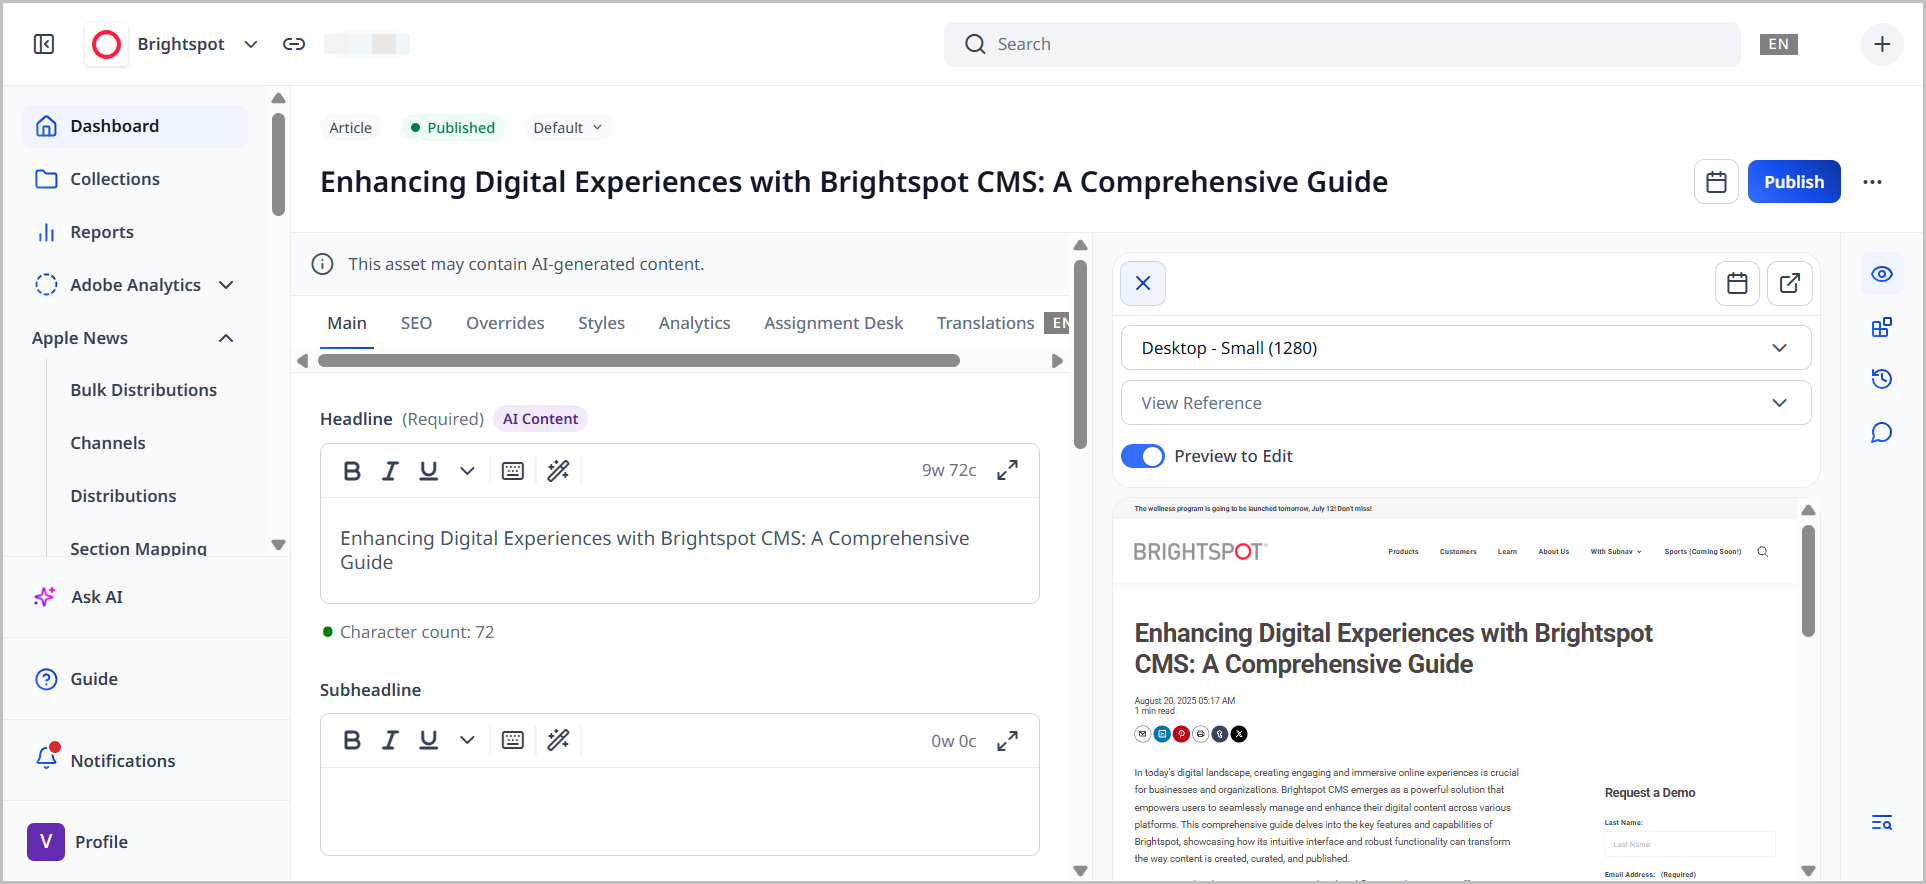The height and width of the screenshot is (884, 1926).
Task: Click the AI magic wand in Headline toolbar
Action: [558, 470]
